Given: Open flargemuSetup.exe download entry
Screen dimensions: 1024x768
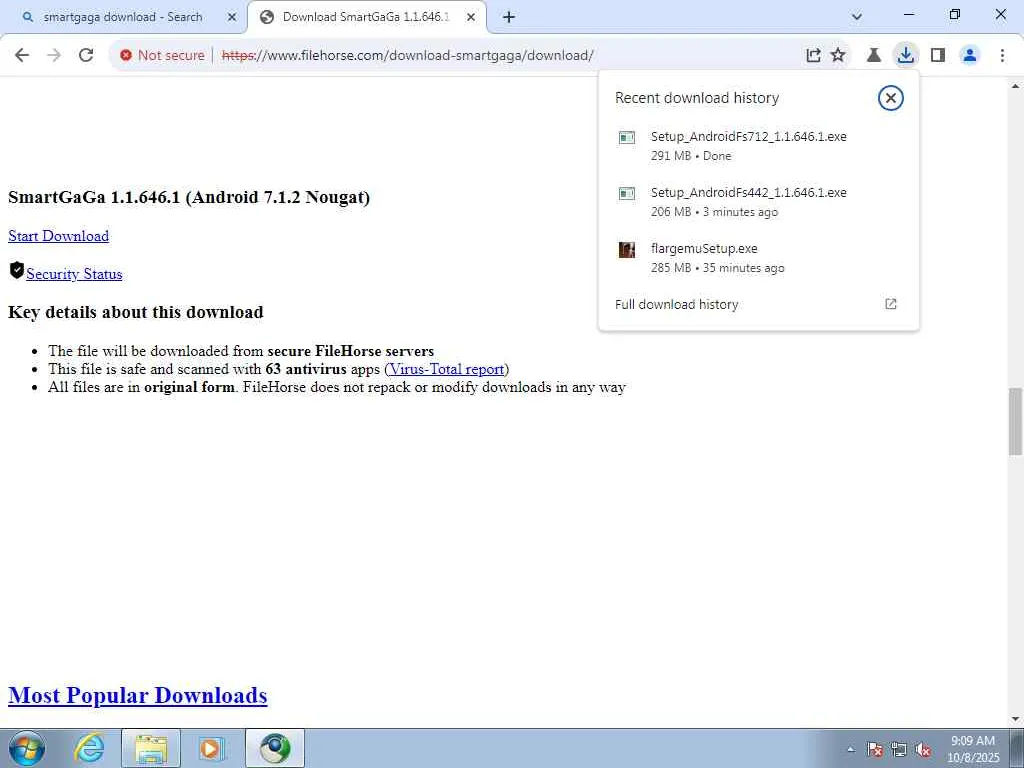Looking at the screenshot, I should point(758,258).
